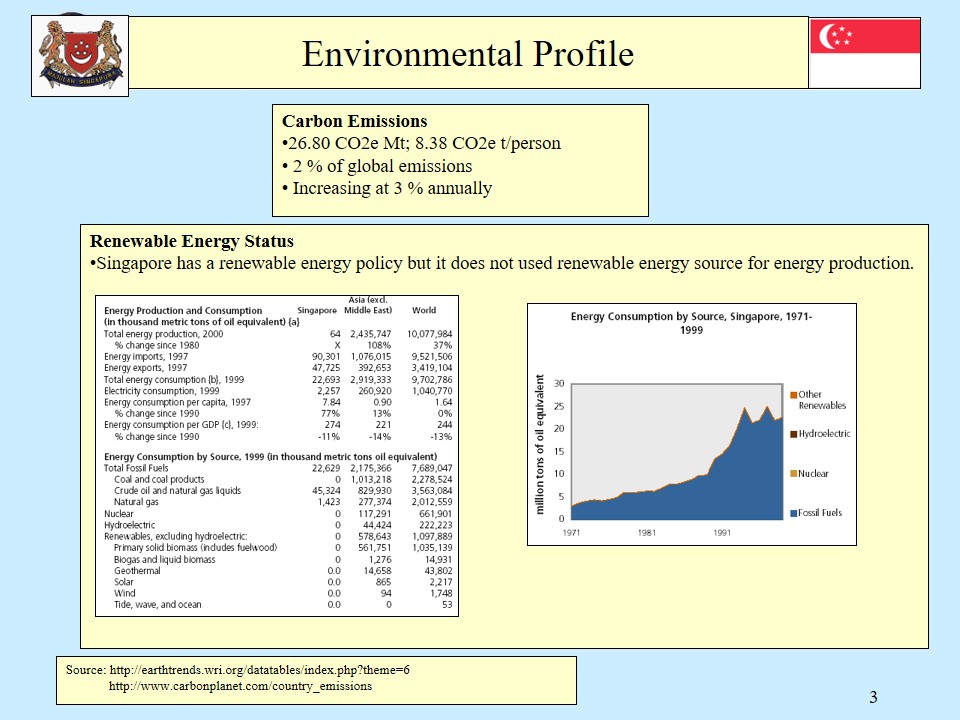Click the chart's y-axis label text
The height and width of the screenshot is (720, 960).
(x=540, y=445)
